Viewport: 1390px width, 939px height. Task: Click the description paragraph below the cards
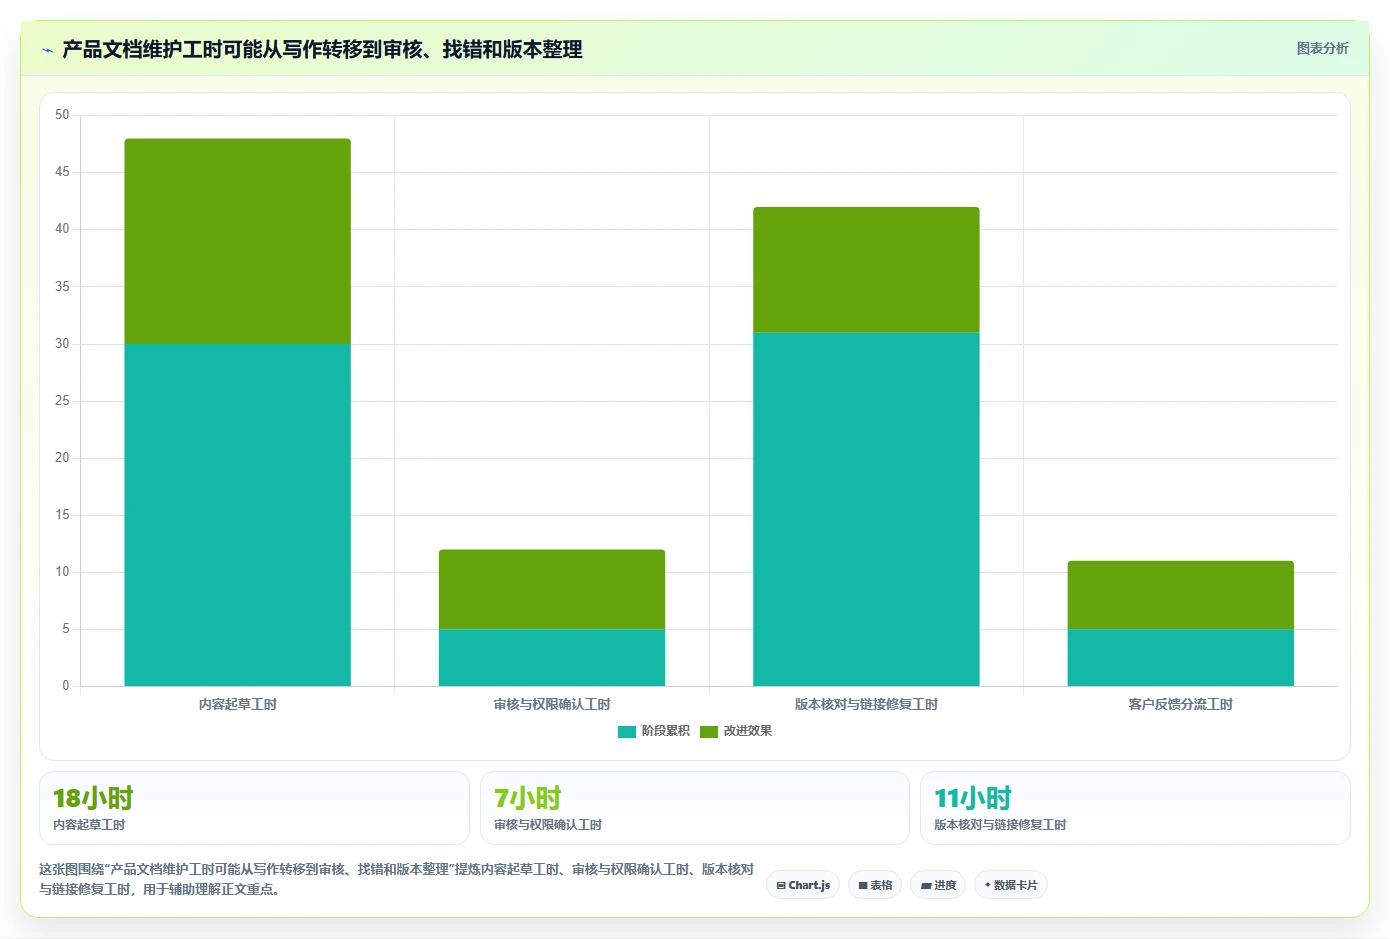coord(397,879)
